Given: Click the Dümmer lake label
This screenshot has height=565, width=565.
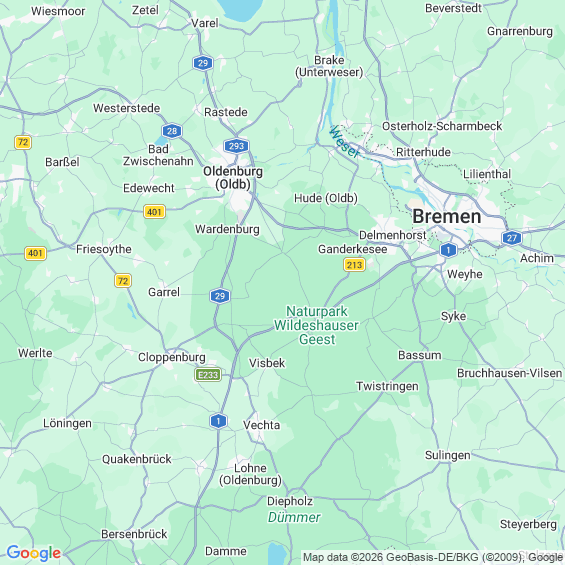Looking at the screenshot, I should coord(294,517).
